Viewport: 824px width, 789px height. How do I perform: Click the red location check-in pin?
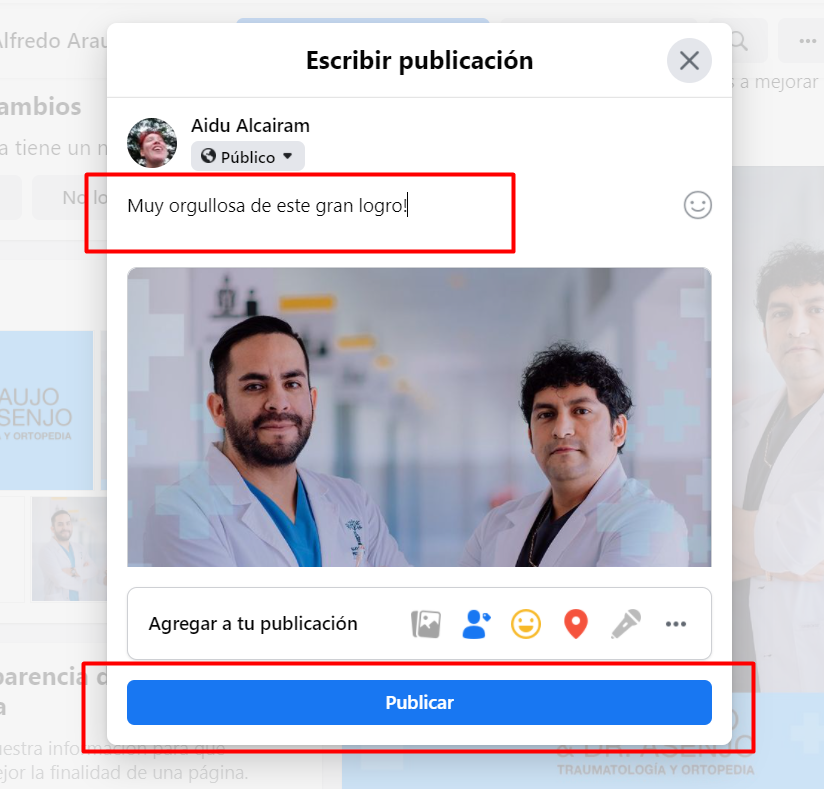tap(576, 624)
